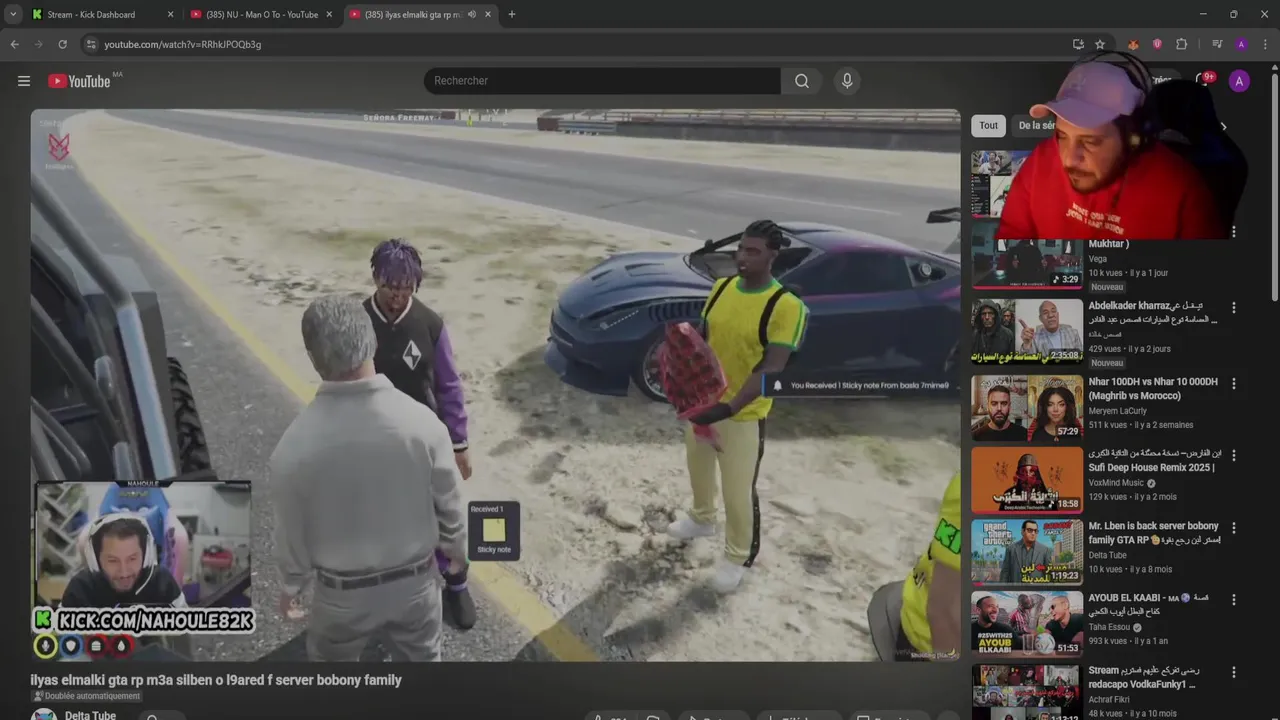Open options menu for AYOUB EL KAABI video

tap(1233, 599)
